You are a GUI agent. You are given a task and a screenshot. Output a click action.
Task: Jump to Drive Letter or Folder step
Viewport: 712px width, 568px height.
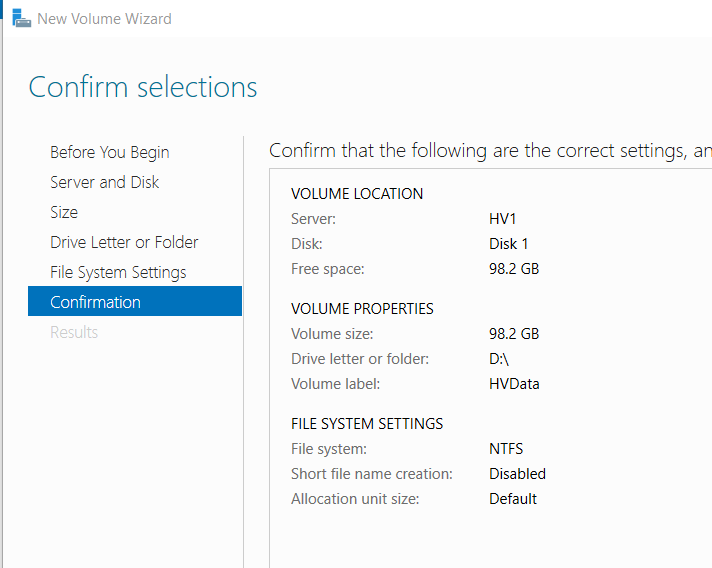(x=124, y=242)
